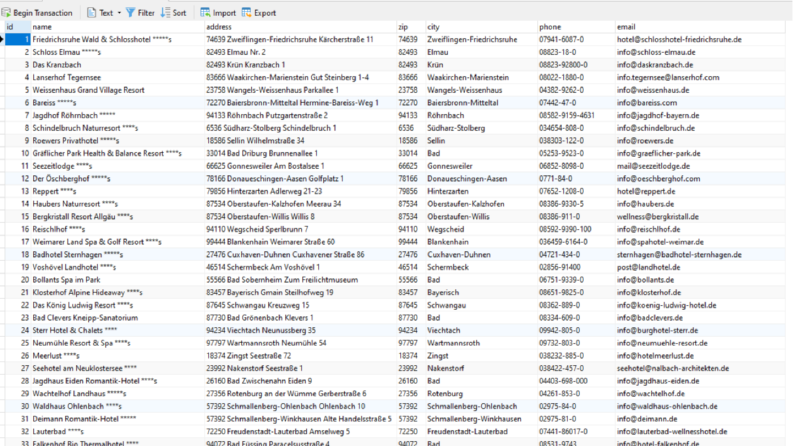Select the current row indicator arrow
This screenshot has height=446, width=793.
click(2, 39)
